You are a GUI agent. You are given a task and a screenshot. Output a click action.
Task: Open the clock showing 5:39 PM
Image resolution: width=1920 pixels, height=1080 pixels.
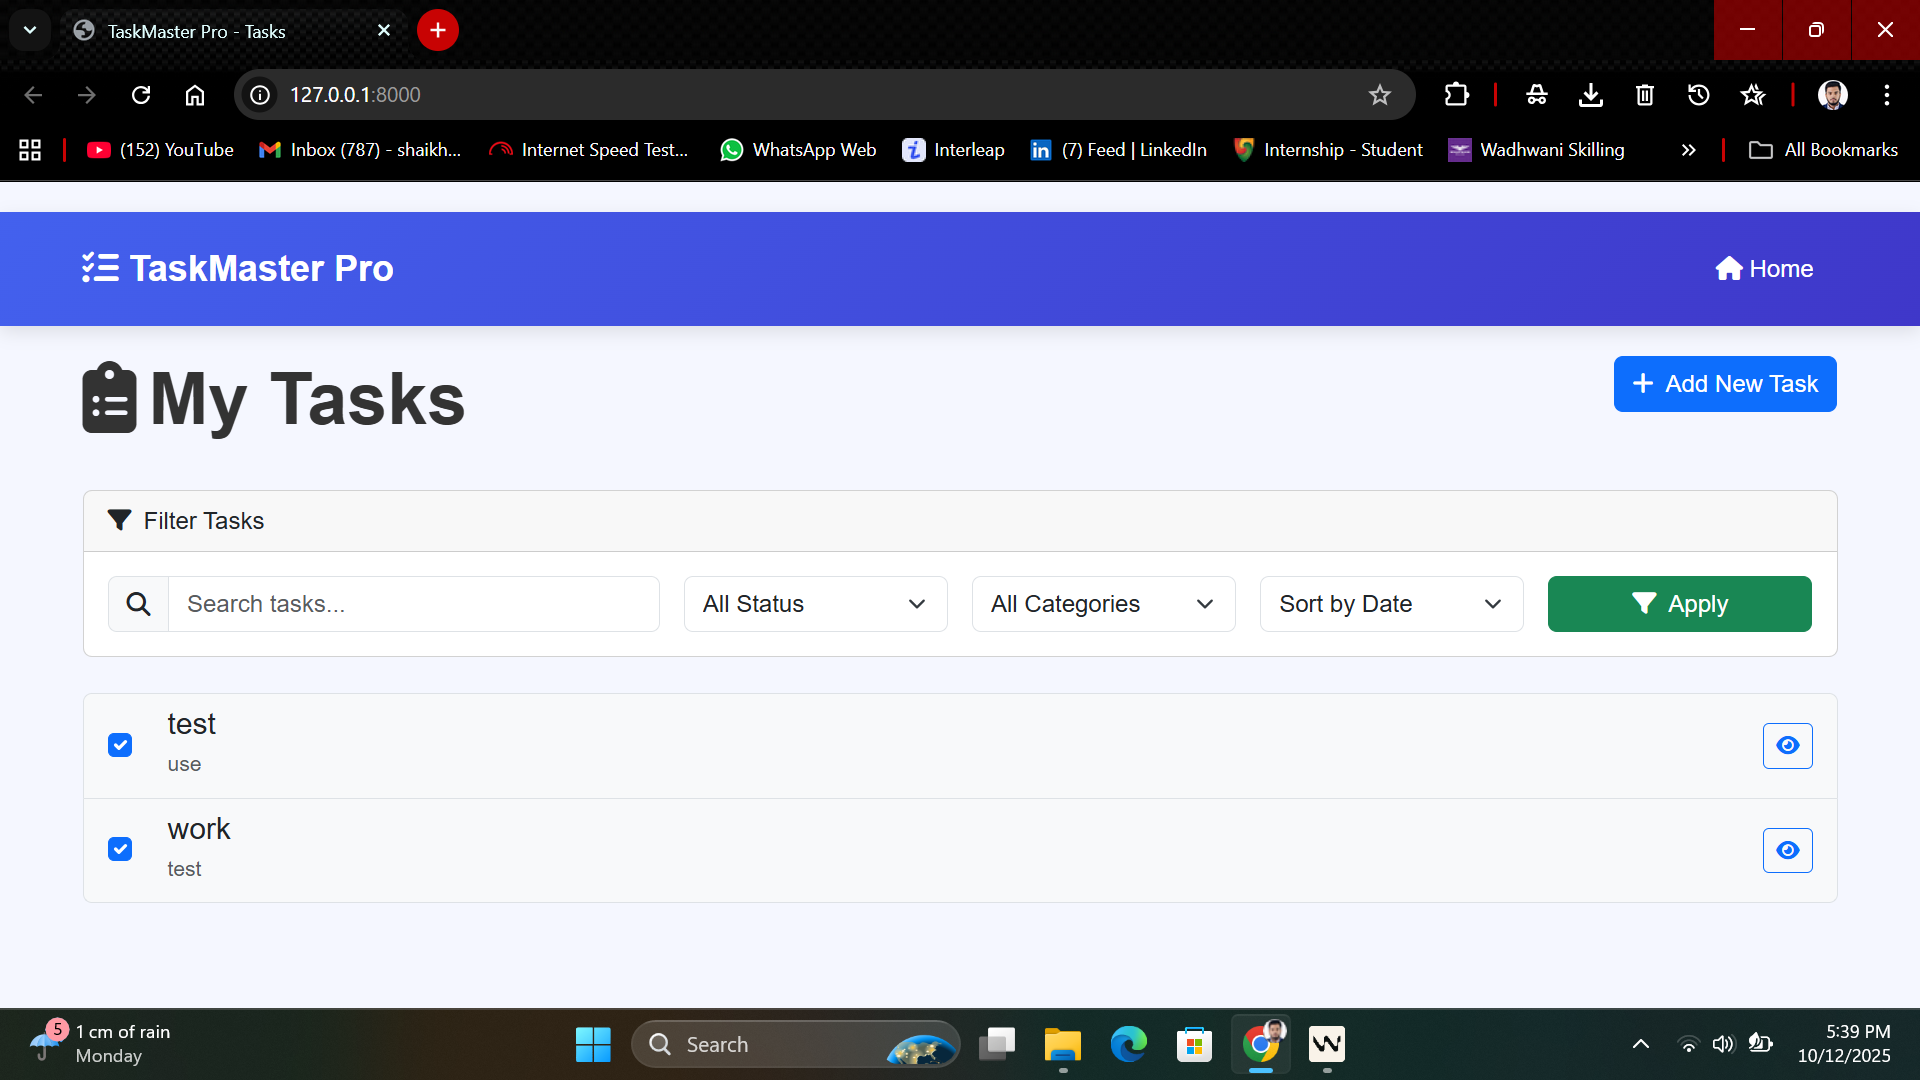point(1844,1044)
